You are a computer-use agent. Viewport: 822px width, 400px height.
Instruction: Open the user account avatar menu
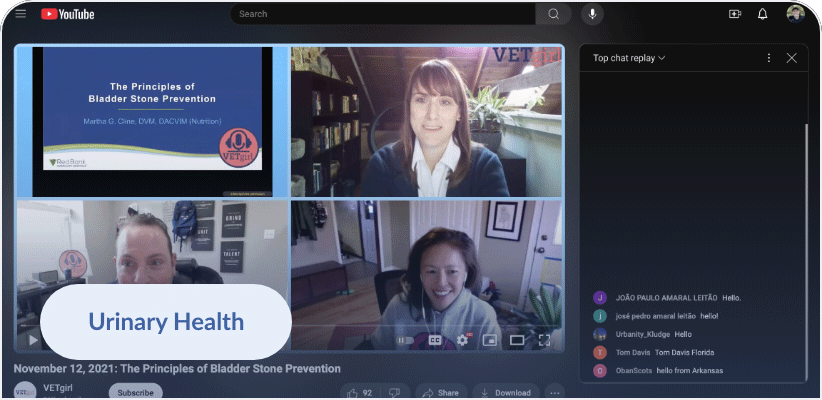tap(795, 14)
